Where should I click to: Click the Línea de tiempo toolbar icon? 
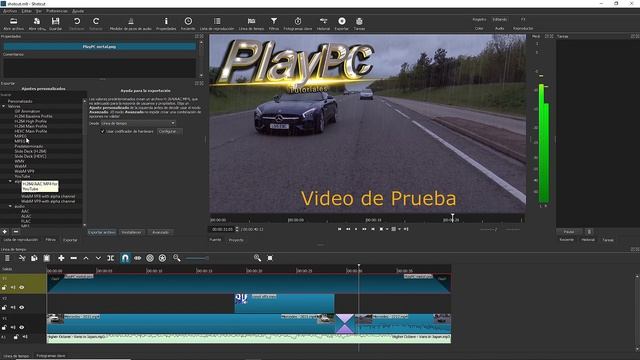tap(251, 21)
